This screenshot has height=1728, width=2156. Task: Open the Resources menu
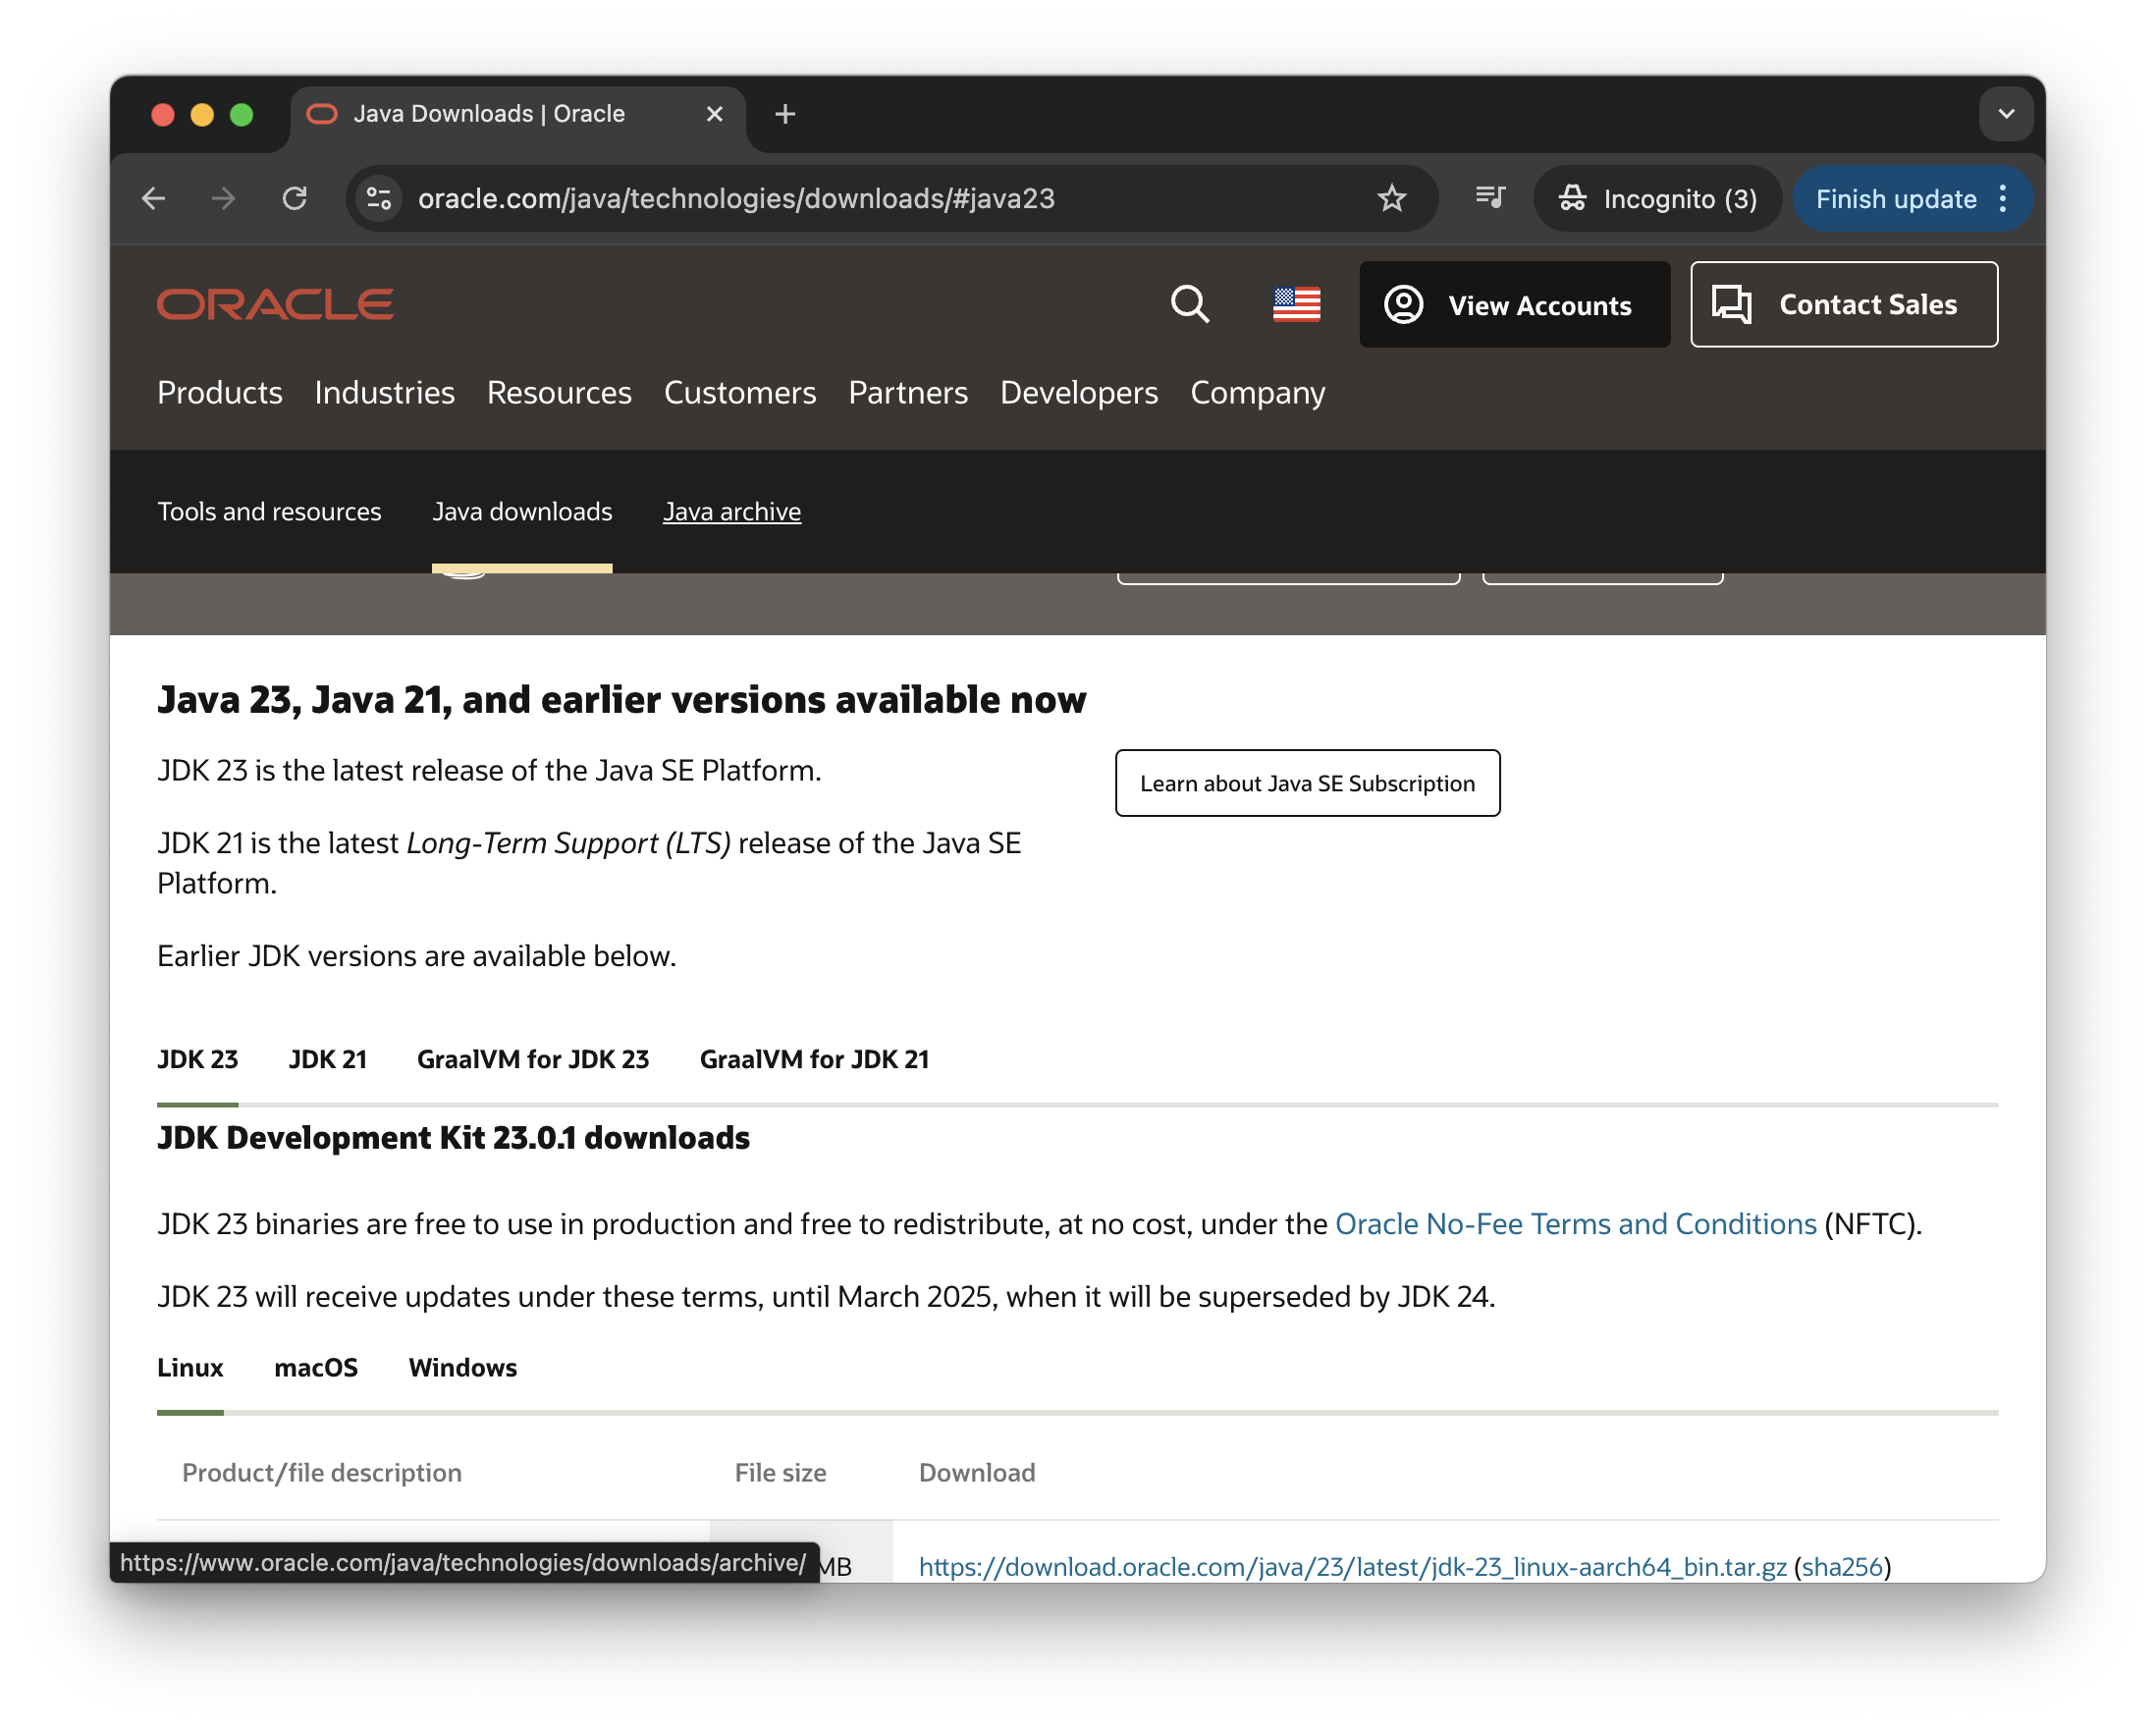[559, 392]
